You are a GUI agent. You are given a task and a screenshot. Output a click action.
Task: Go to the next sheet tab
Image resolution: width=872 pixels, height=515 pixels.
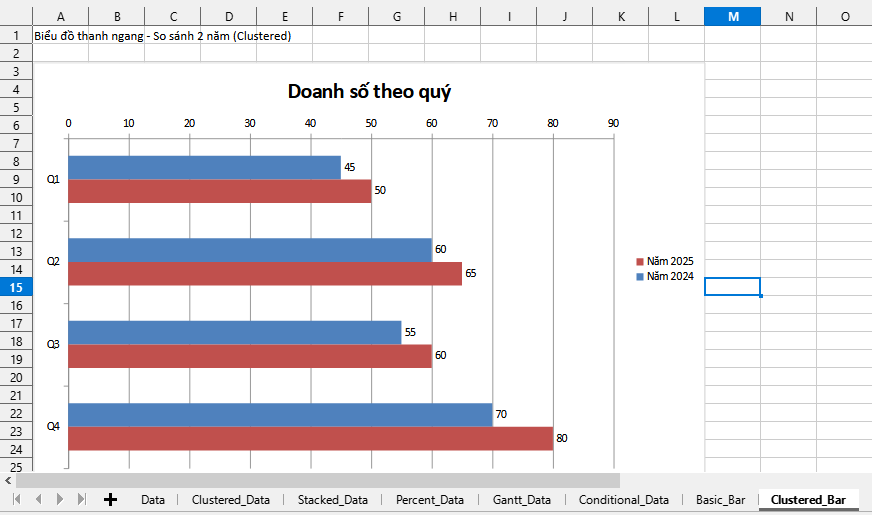click(60, 499)
